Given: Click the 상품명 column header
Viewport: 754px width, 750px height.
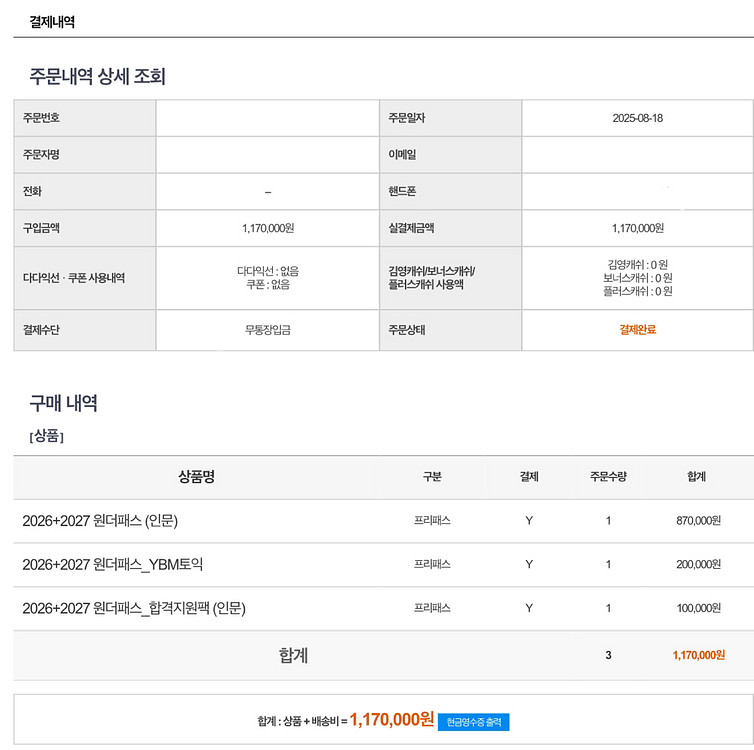Looking at the screenshot, I should (196, 477).
